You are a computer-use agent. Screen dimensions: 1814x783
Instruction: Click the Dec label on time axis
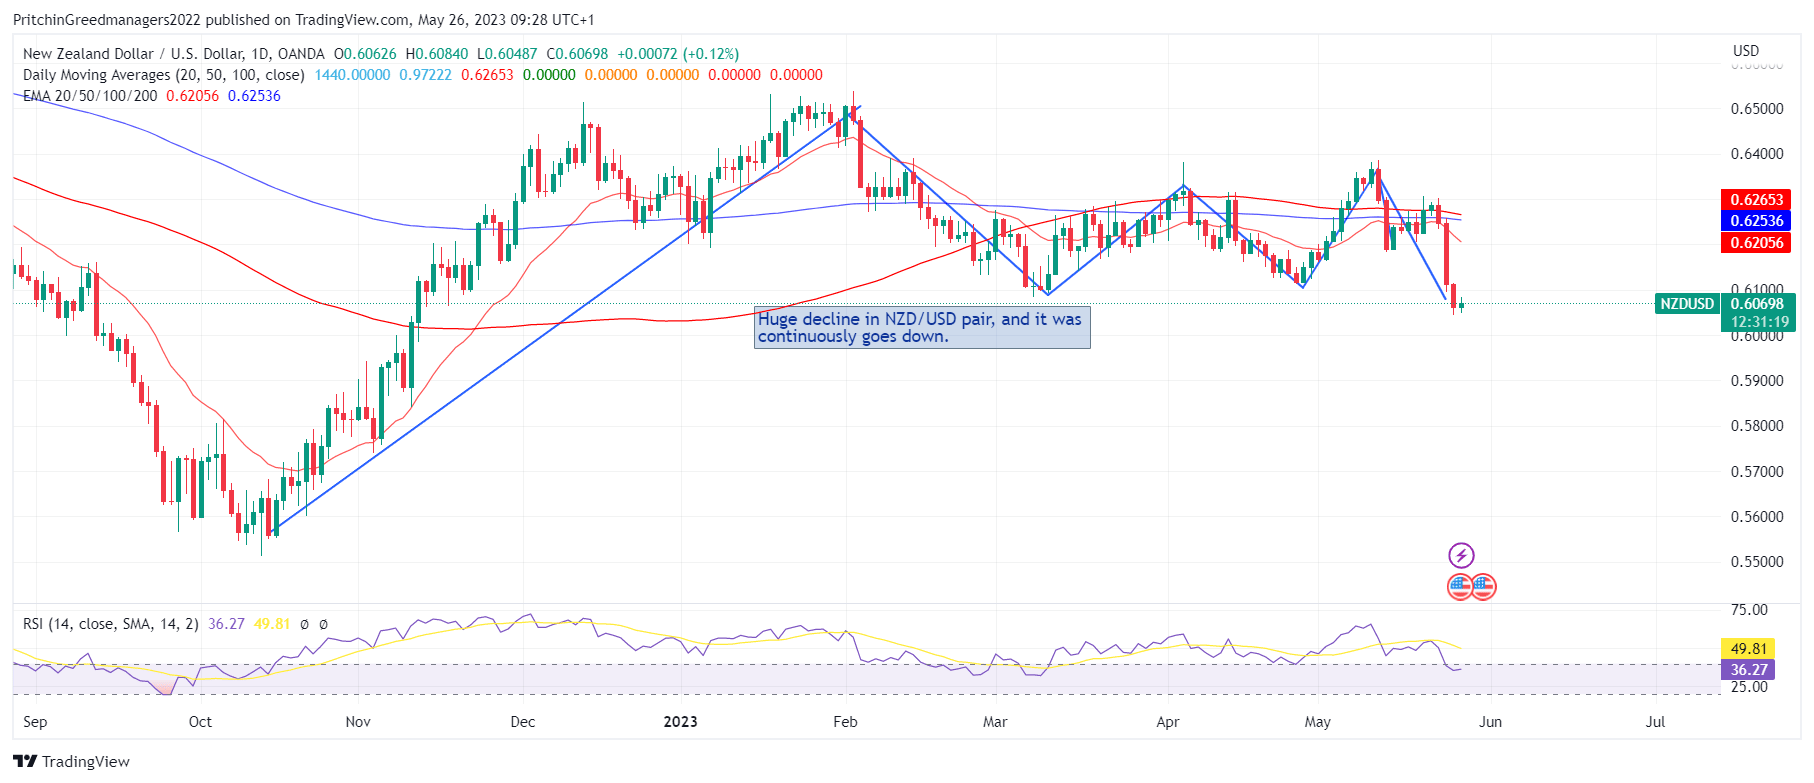coord(523,722)
